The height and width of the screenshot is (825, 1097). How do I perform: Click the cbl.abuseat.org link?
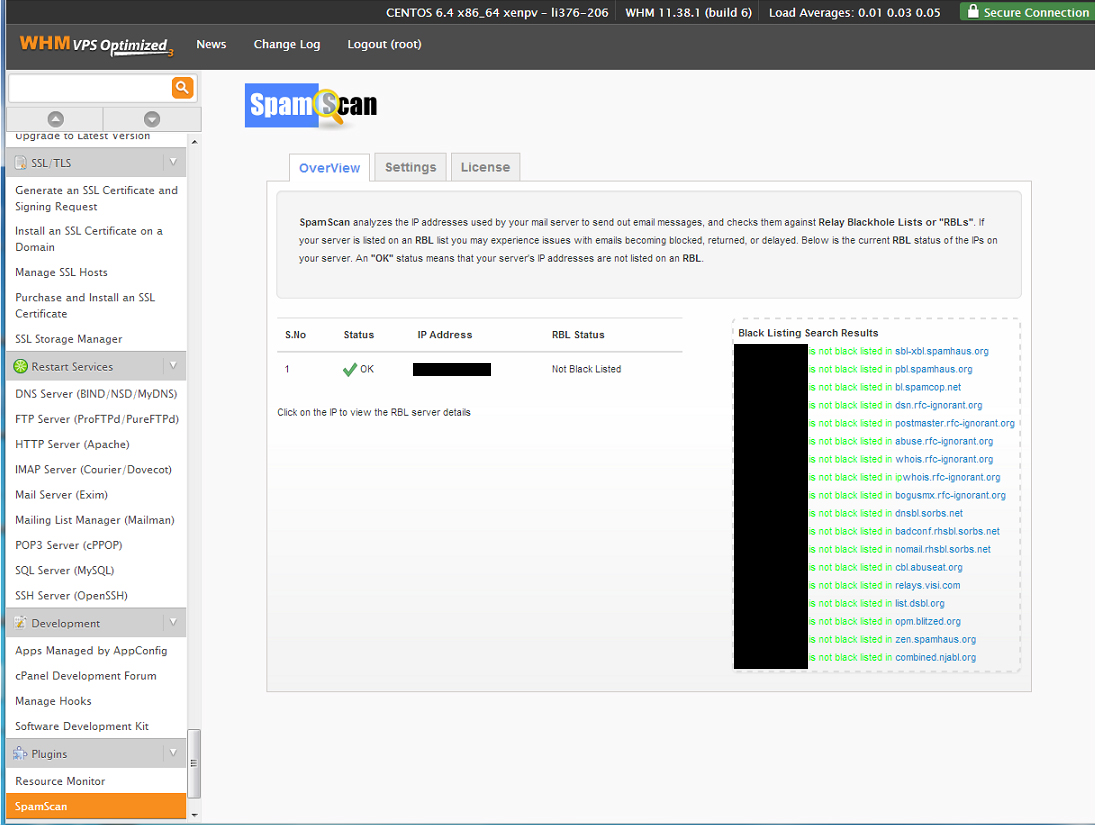[x=928, y=567]
